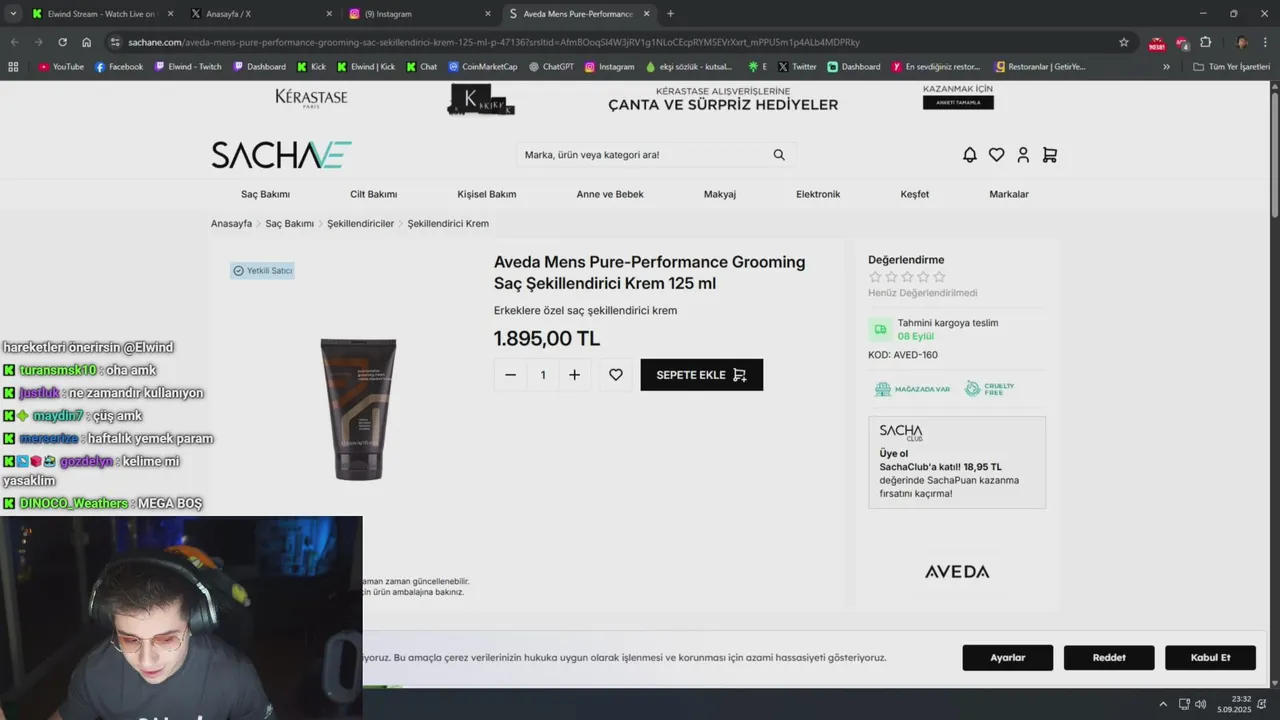
Task: Click the quantity field showing 1
Action: 543,375
